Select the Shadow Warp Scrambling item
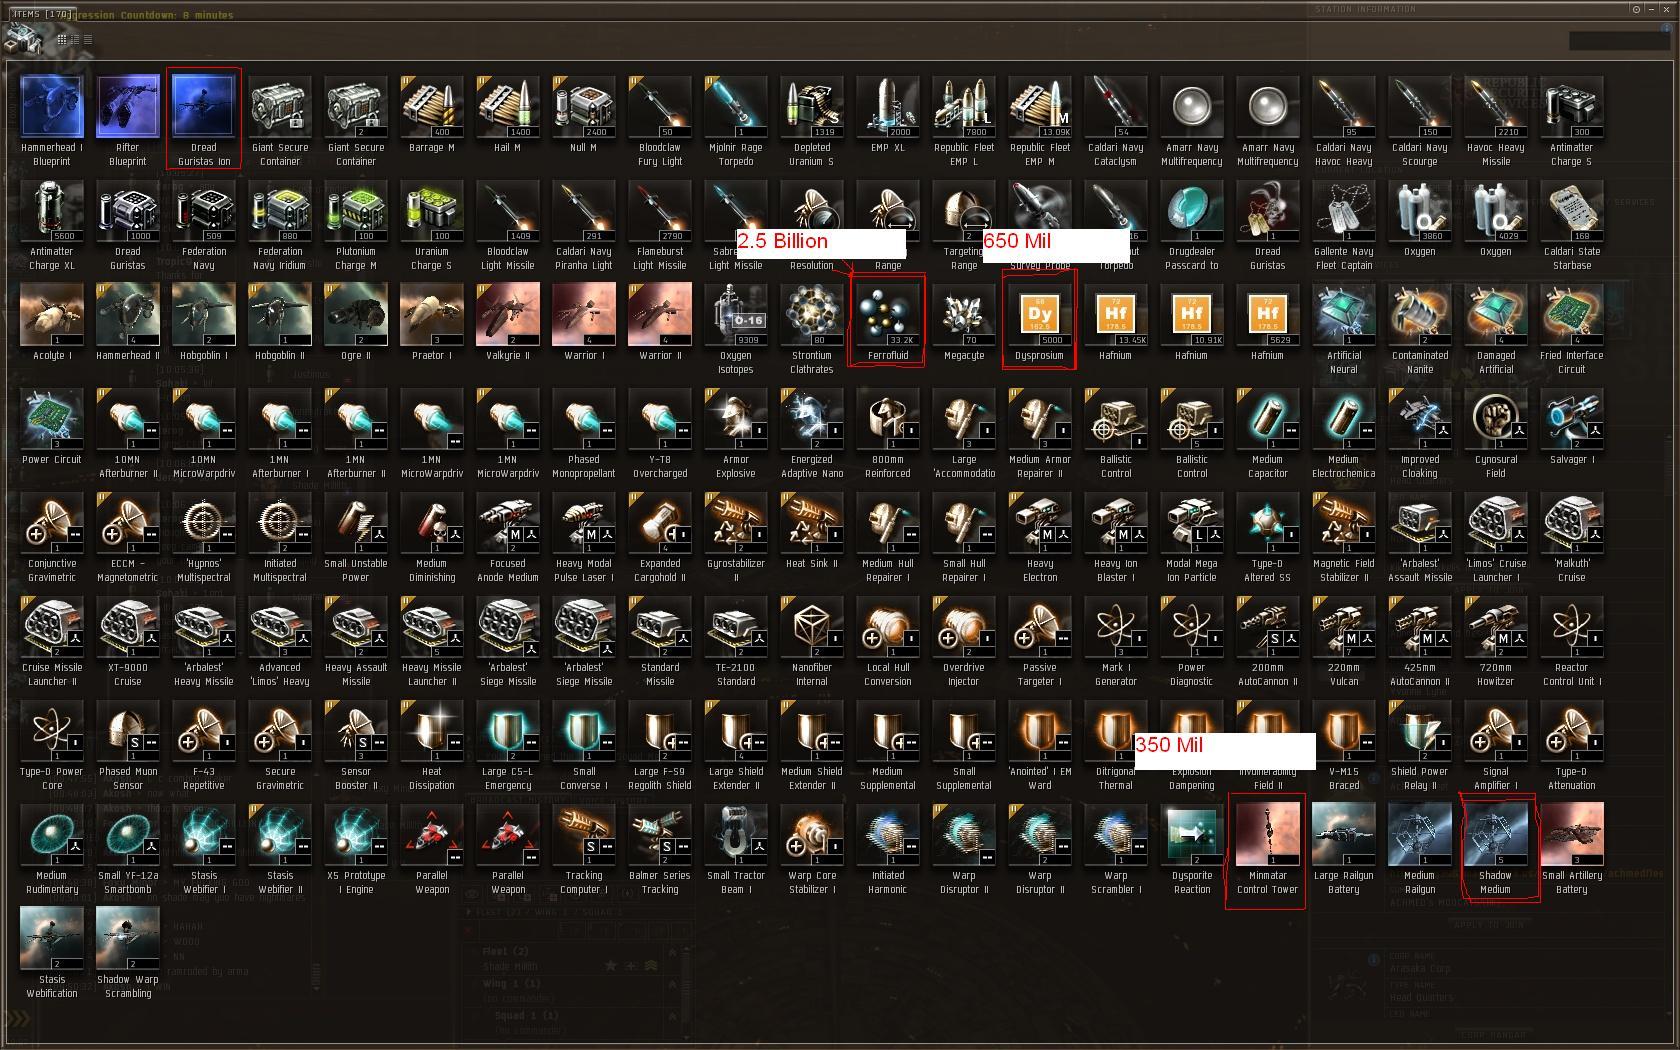The image size is (1680, 1050). click(128, 952)
